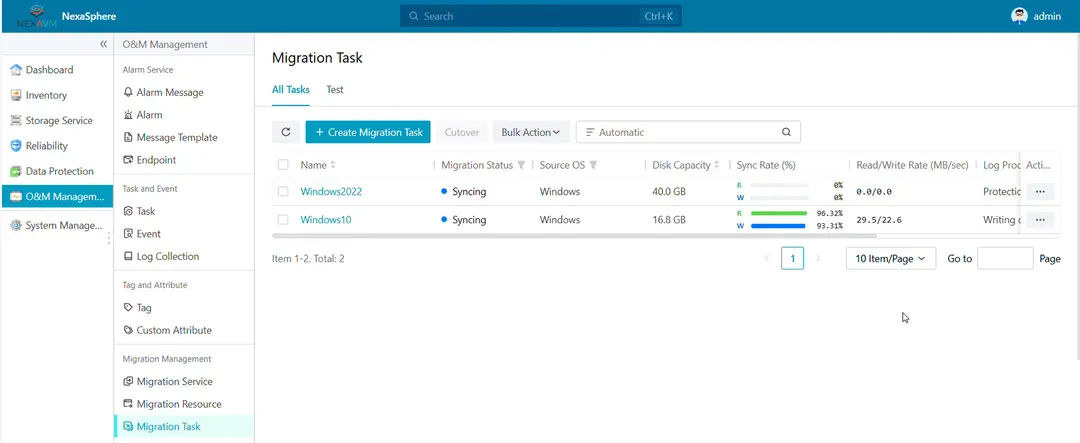Go to next page arrow
The height and width of the screenshot is (443, 1080).
818,258
